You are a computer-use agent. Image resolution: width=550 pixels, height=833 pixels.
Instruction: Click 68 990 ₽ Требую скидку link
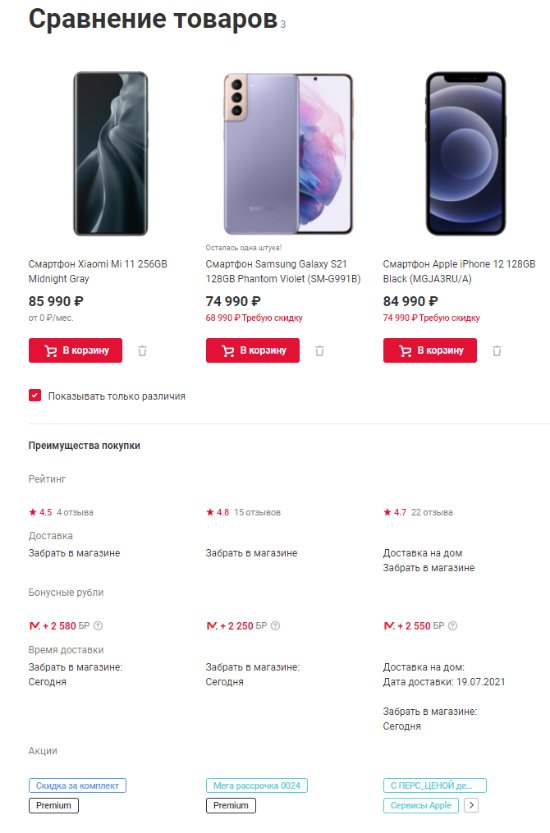[254, 318]
